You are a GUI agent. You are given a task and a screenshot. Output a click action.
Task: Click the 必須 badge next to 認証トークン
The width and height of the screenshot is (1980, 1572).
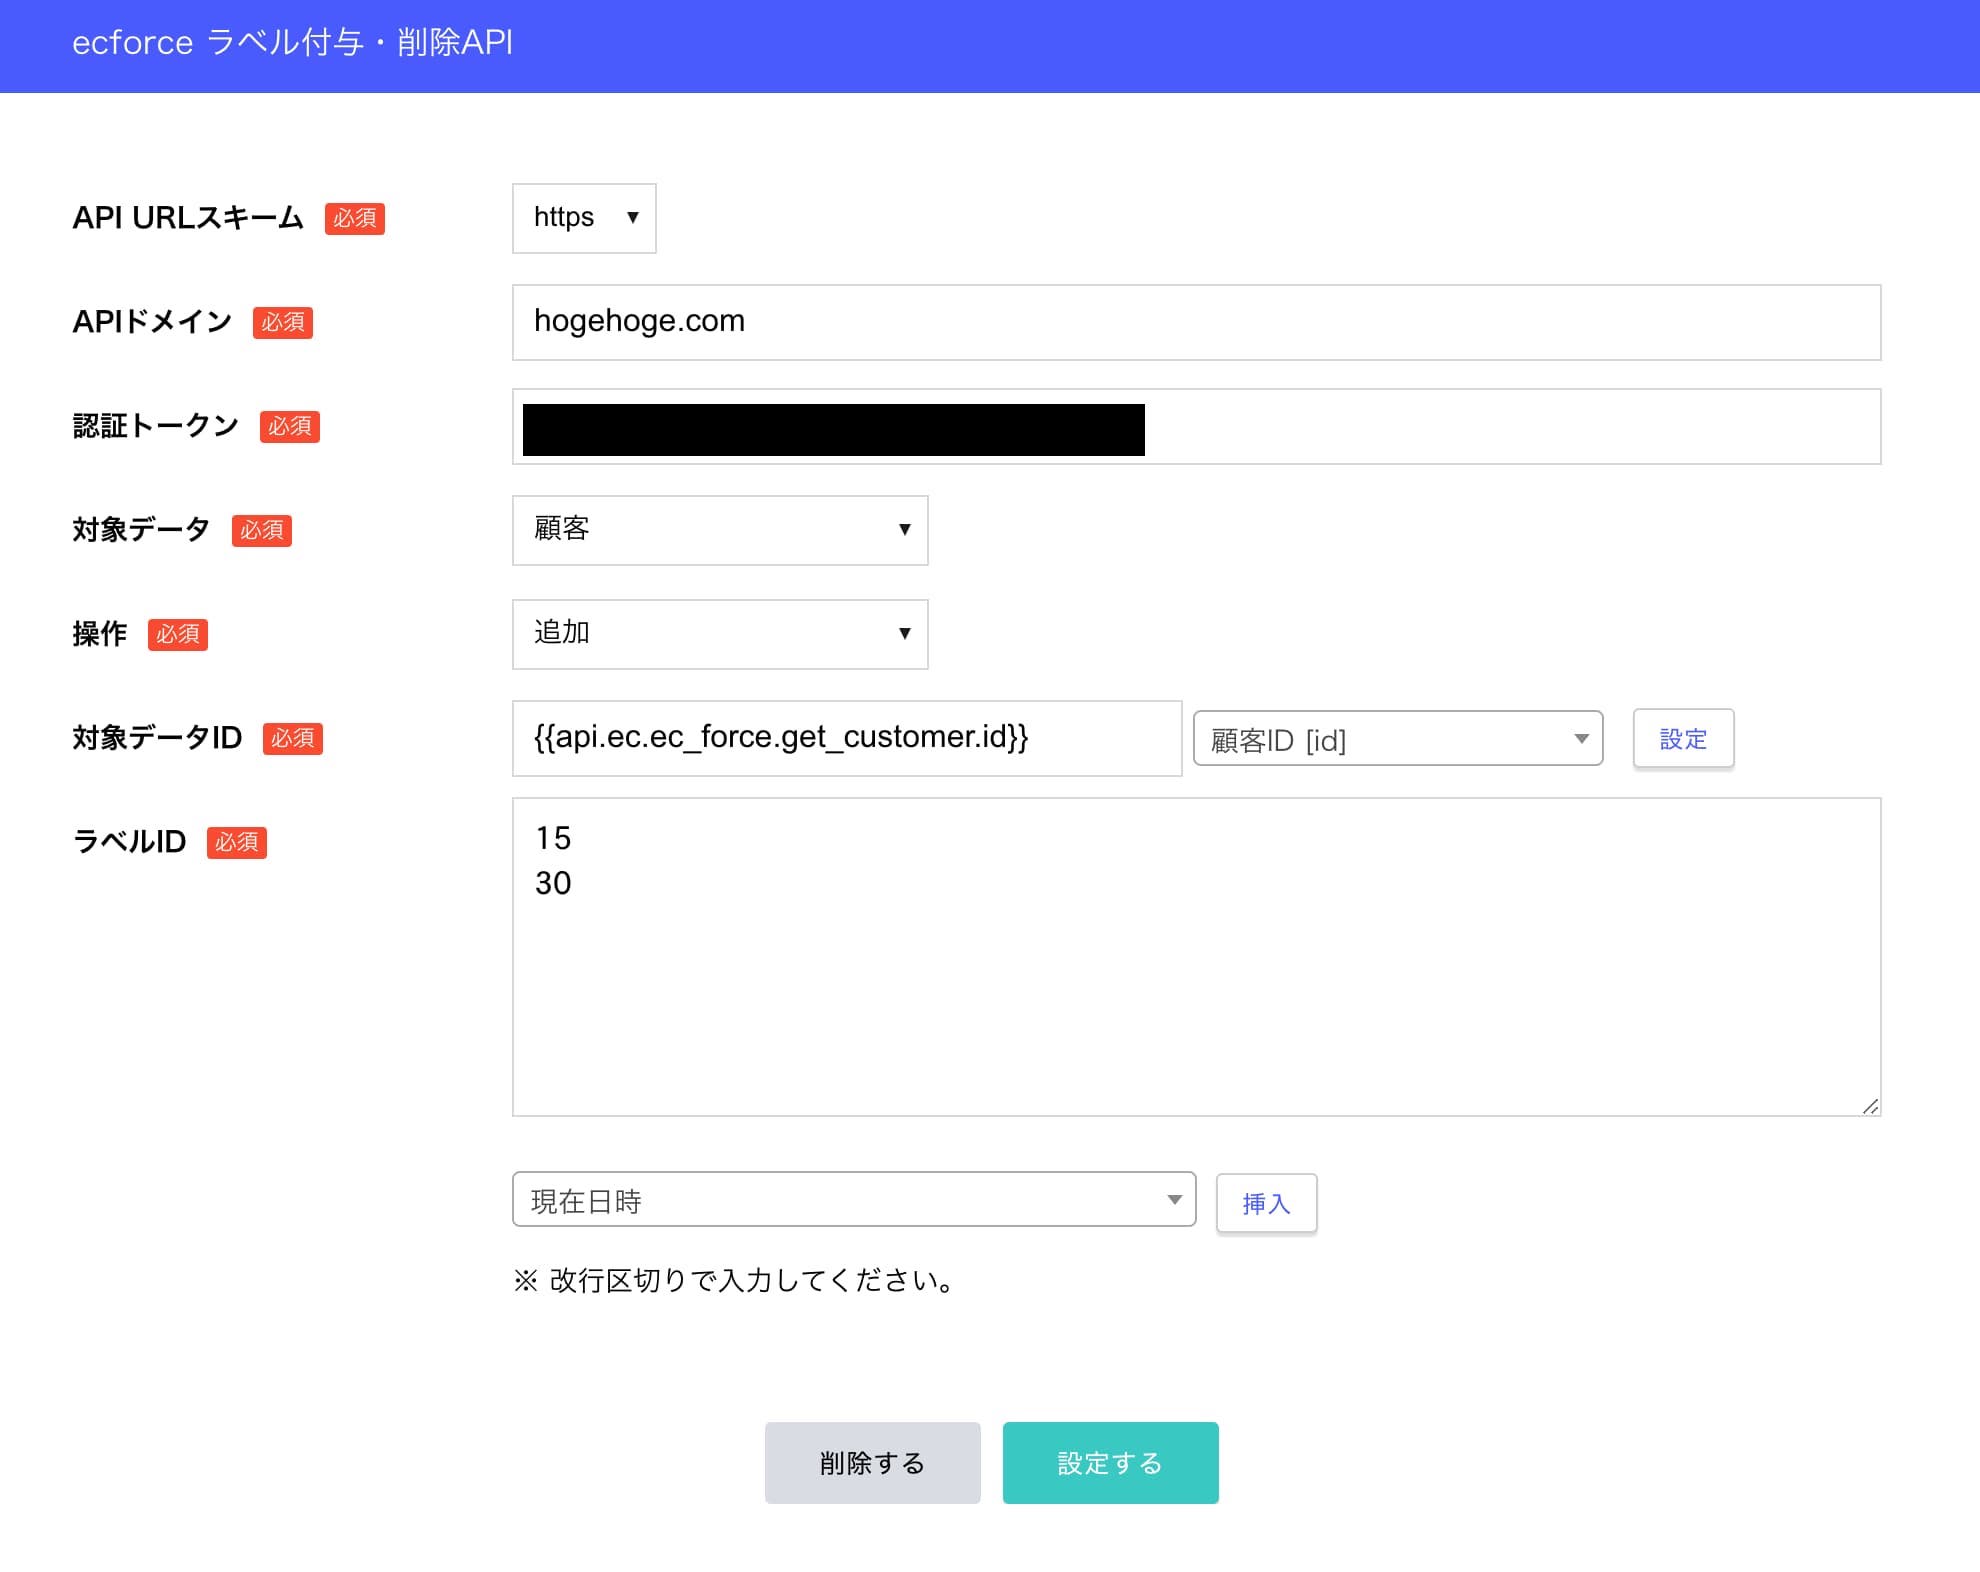click(x=290, y=427)
